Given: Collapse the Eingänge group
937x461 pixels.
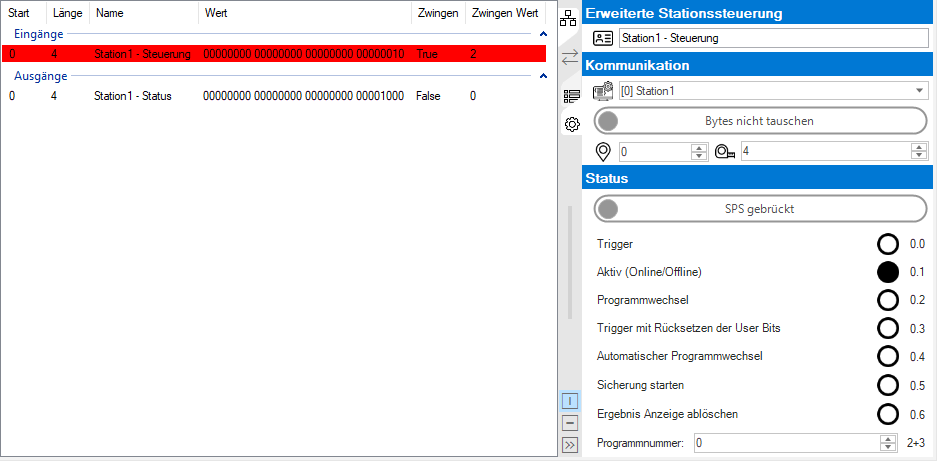Looking at the screenshot, I should (543, 34).
